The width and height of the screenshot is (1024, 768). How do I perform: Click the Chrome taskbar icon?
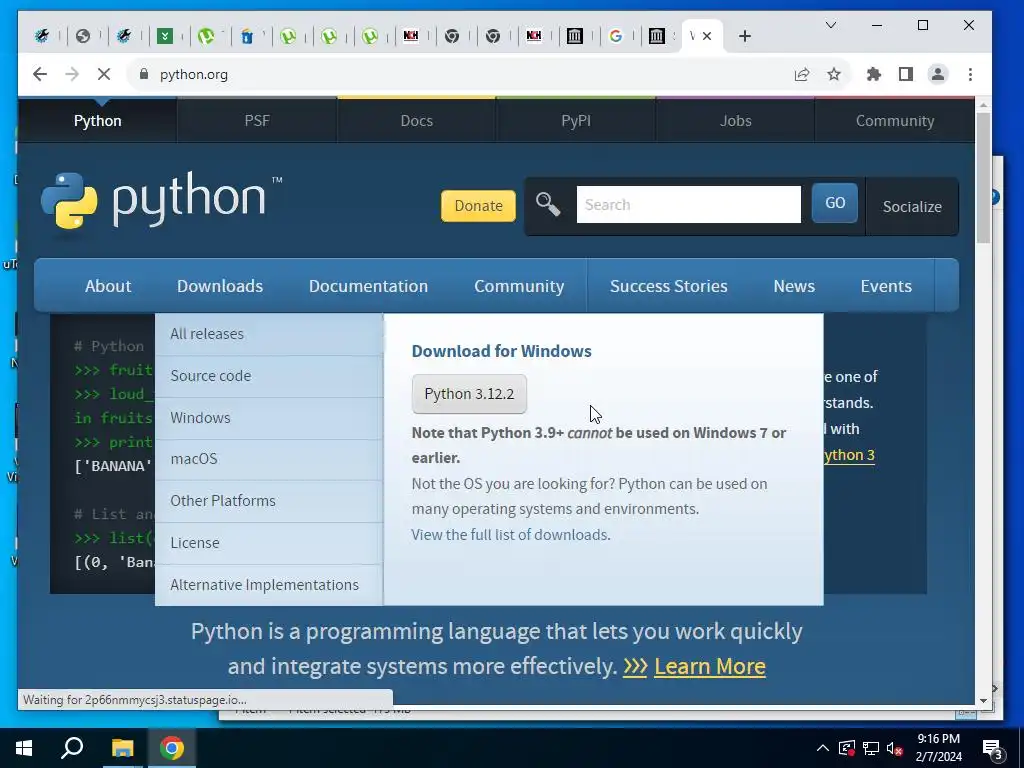point(172,748)
